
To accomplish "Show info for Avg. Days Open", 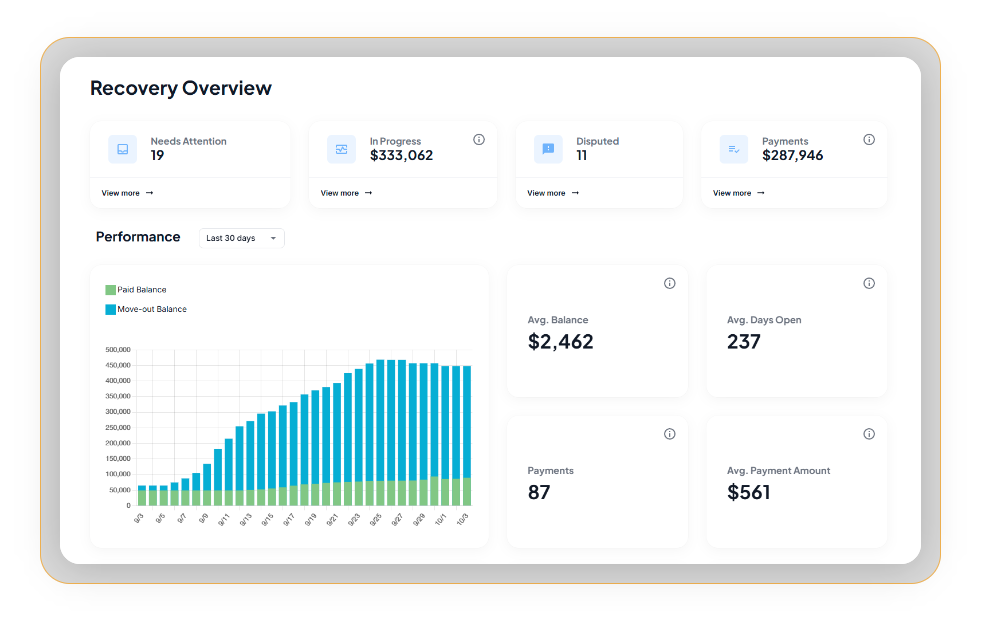I will click(x=869, y=284).
